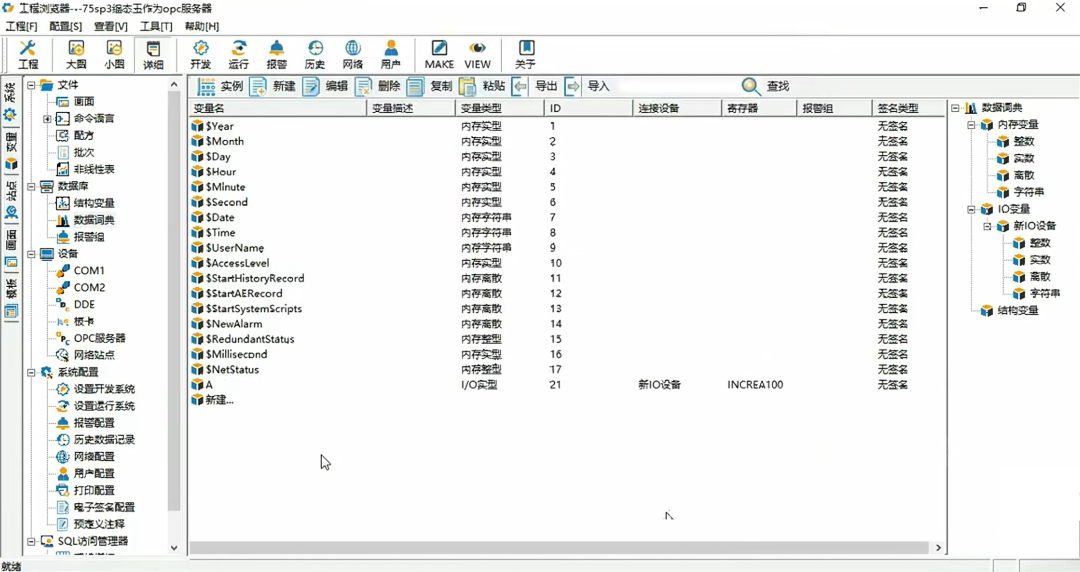Click 新建 to create a variable
Screen dimensions: 1080x572
pyautogui.click(x=272, y=86)
